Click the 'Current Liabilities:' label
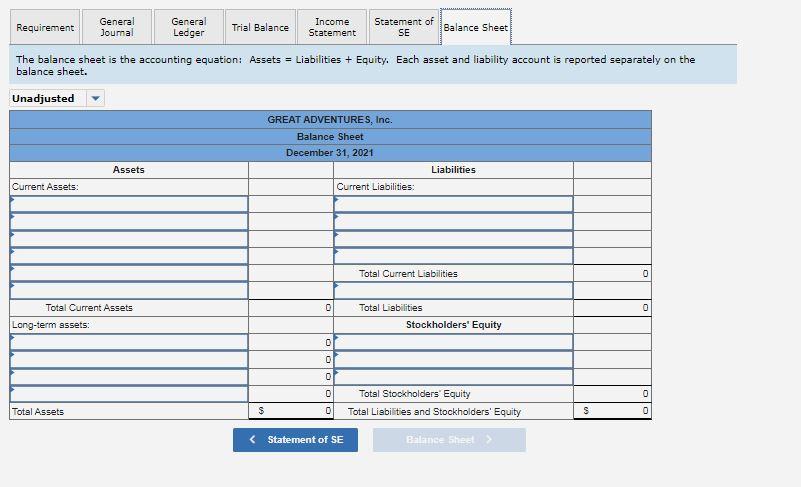This screenshot has width=801, height=487. pos(375,187)
